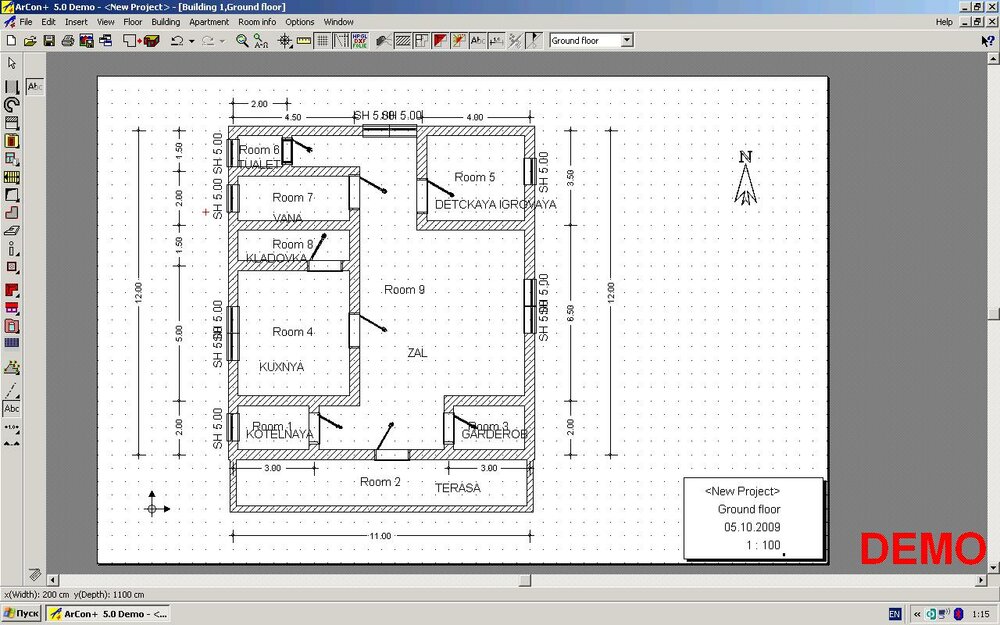The width and height of the screenshot is (1000, 625).
Task: Open the Ground floor dropdown
Action: [x=627, y=40]
